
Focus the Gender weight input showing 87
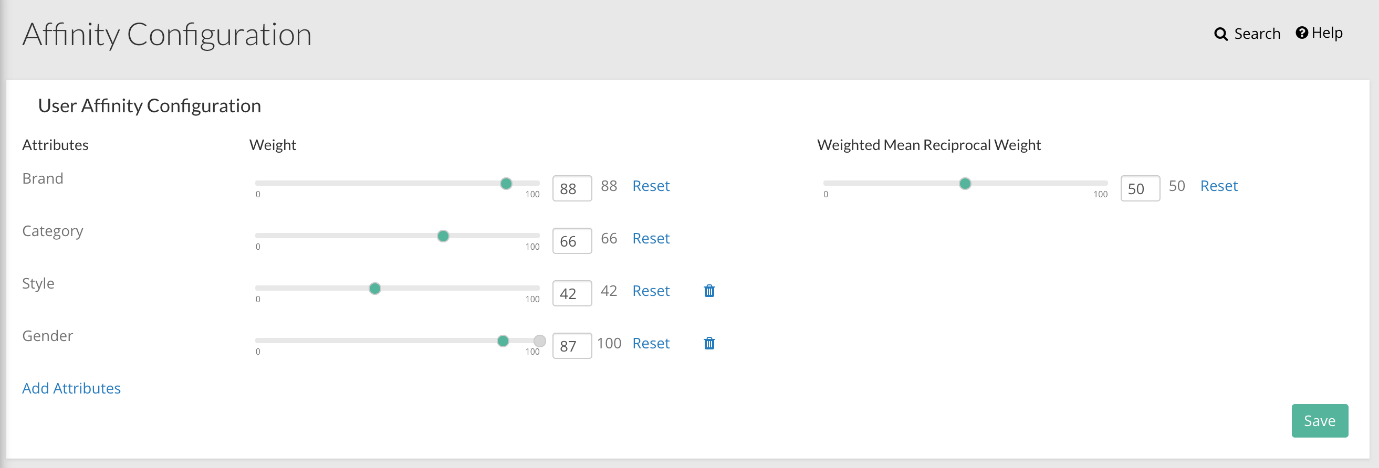coord(572,345)
